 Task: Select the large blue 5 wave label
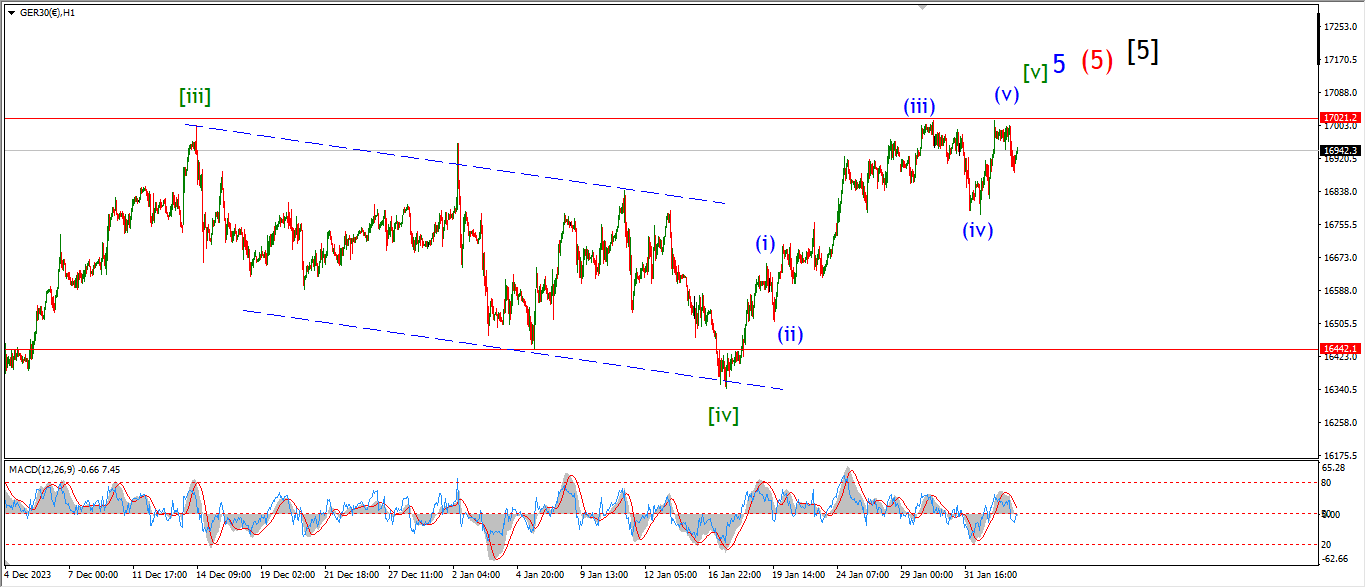[x=1059, y=63]
